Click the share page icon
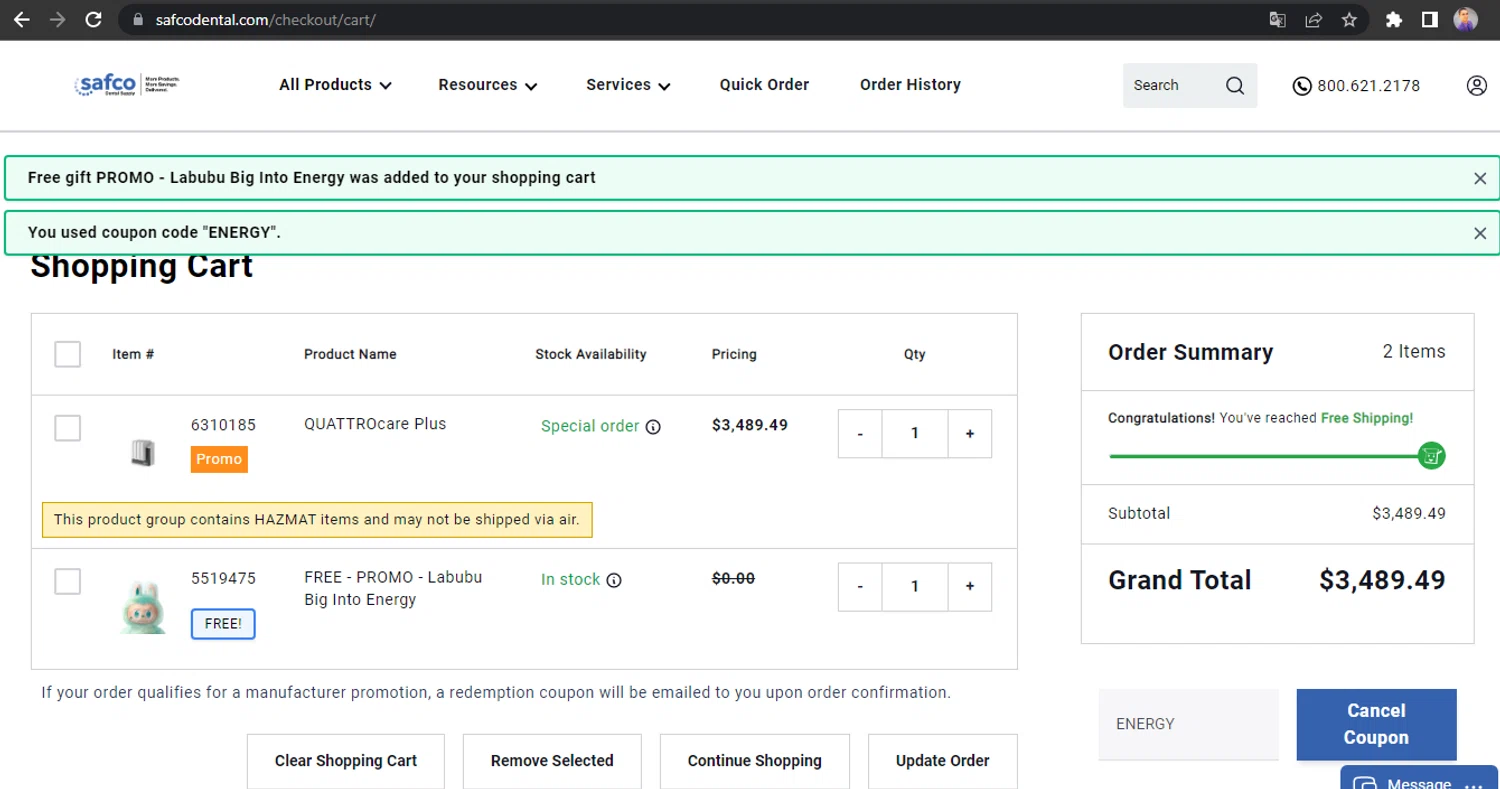Viewport: 1500px width, 789px height. pyautogui.click(x=1313, y=19)
